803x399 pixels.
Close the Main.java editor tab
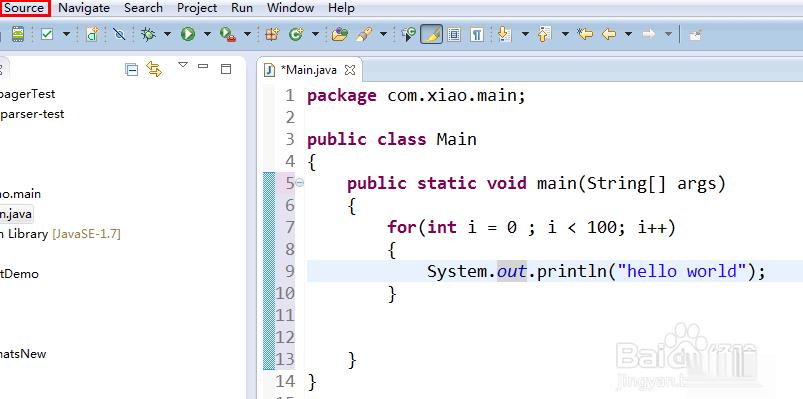coord(350,70)
